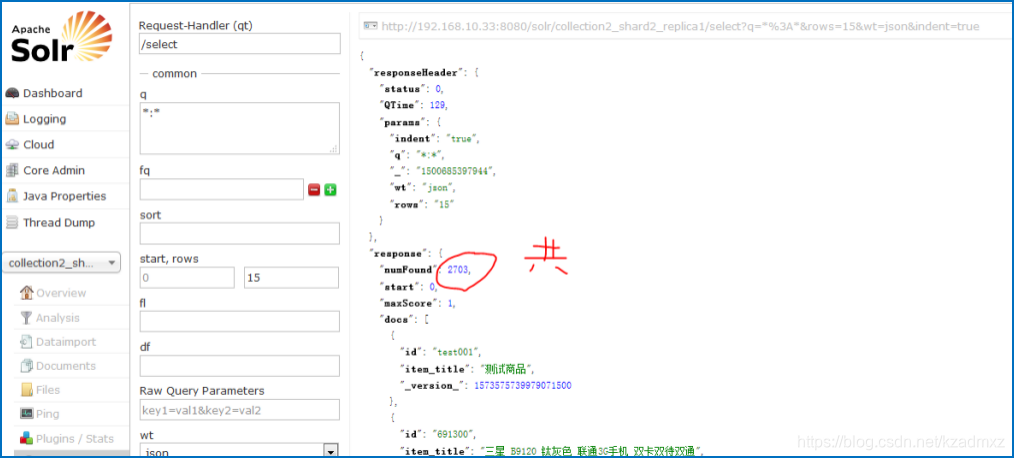
Task: Click the Dataimport icon
Action: coord(27,342)
